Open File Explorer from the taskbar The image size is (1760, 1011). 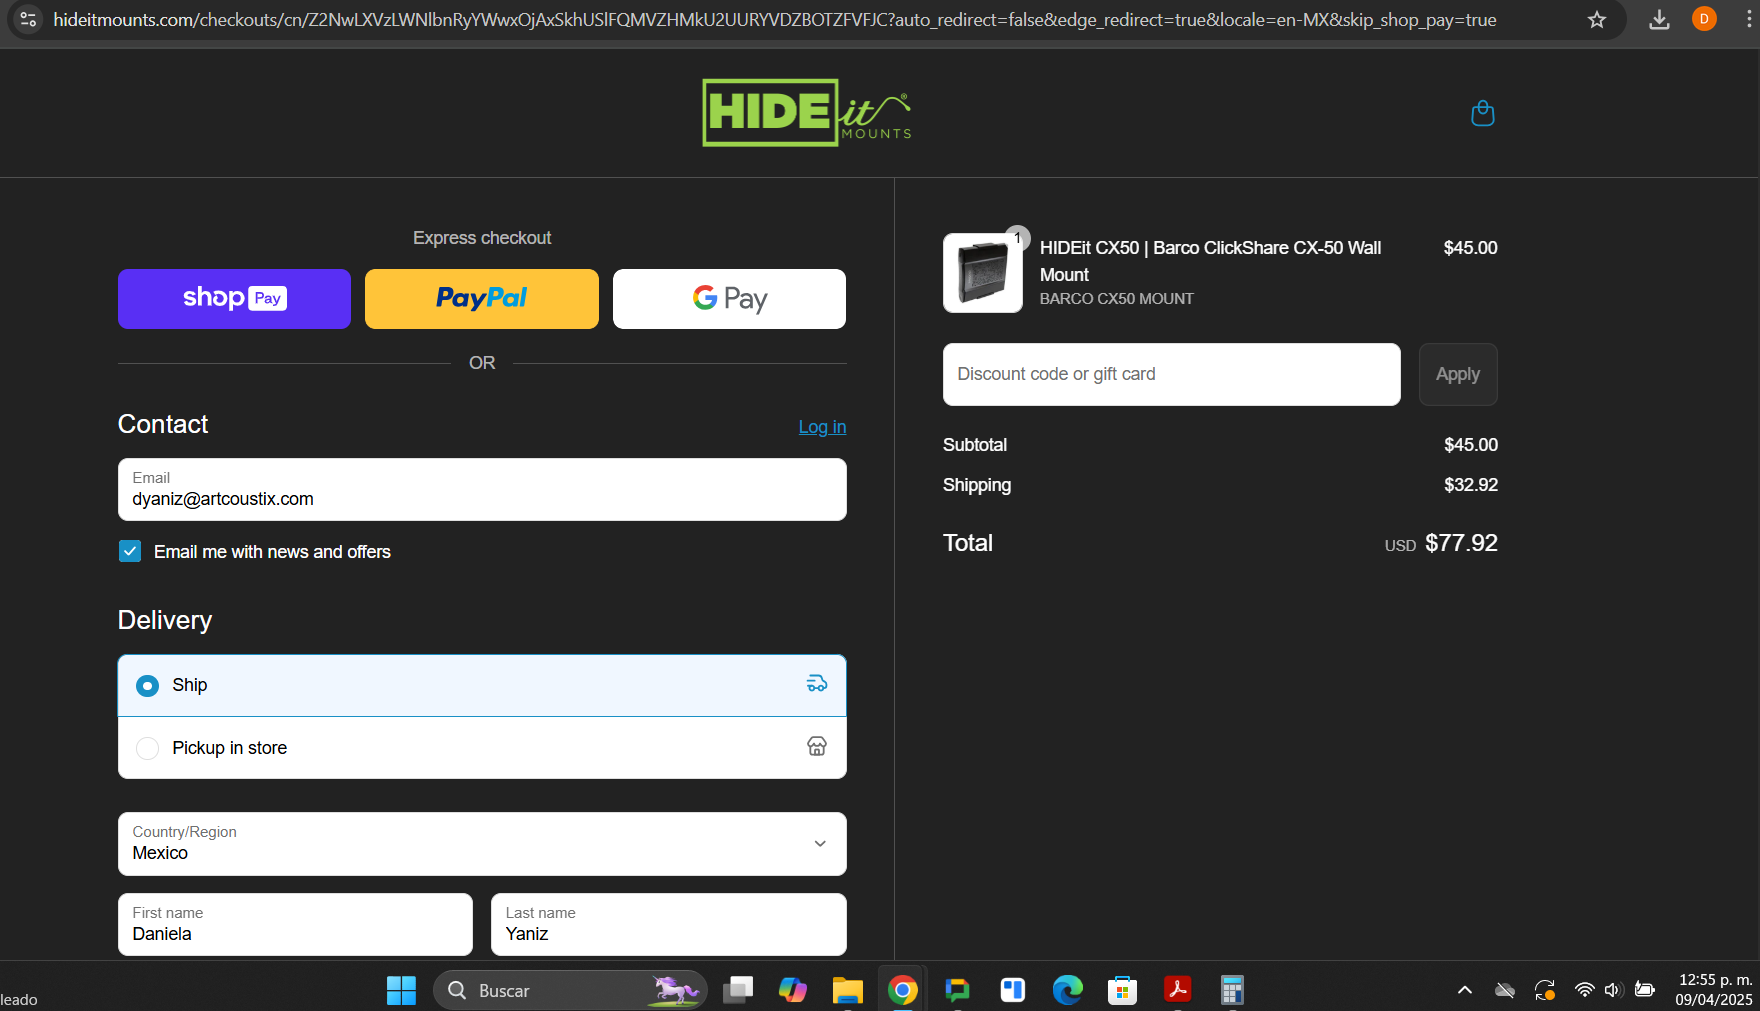[x=848, y=990]
